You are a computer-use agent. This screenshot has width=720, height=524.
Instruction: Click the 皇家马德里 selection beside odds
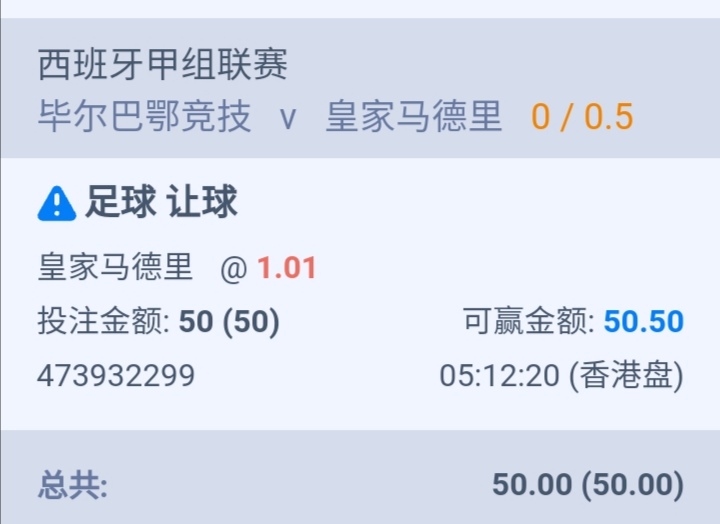point(114,268)
